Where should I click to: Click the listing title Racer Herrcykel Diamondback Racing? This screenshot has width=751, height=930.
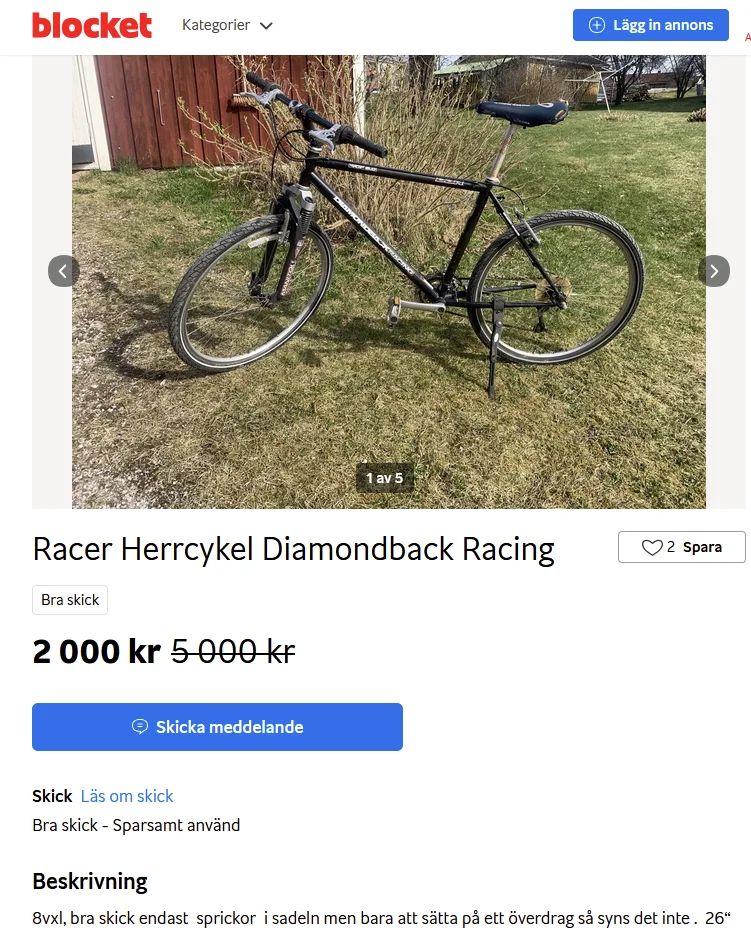[293, 549]
